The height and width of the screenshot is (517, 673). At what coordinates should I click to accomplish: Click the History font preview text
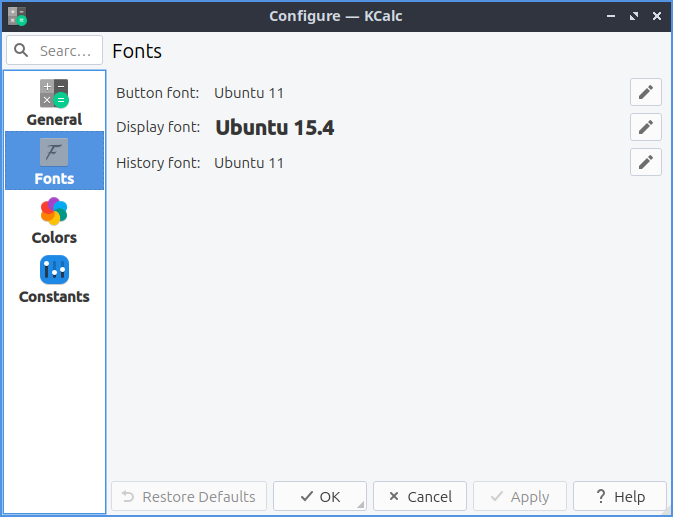pyautogui.click(x=249, y=162)
